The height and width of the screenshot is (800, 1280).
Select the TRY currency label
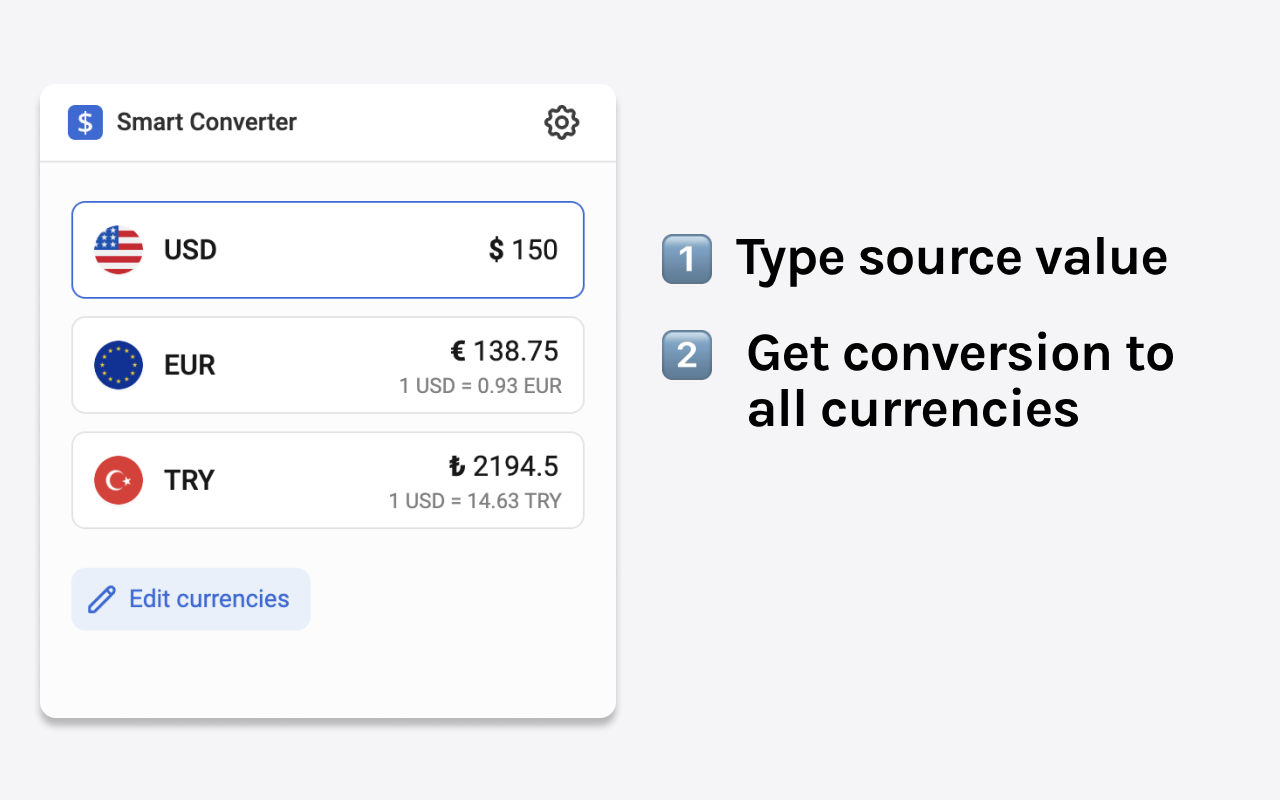coord(190,480)
